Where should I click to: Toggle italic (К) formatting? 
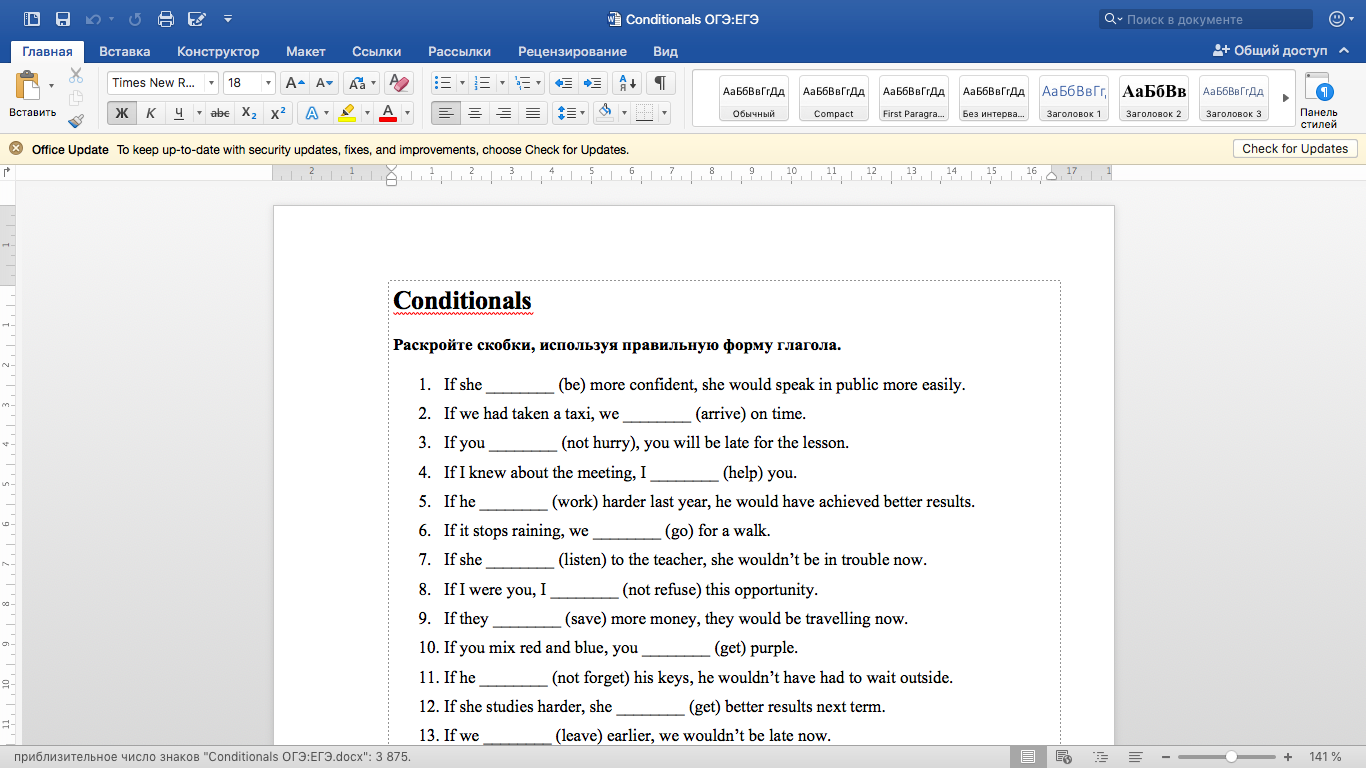tap(150, 113)
